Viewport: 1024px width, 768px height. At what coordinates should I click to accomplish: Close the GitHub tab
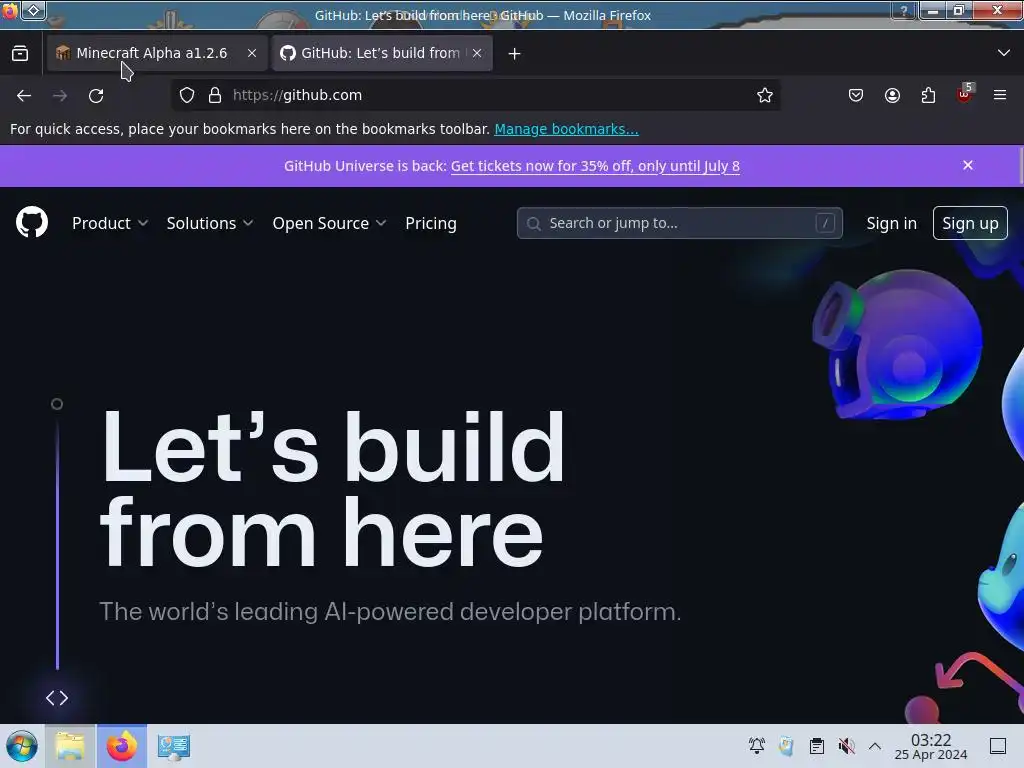point(477,54)
